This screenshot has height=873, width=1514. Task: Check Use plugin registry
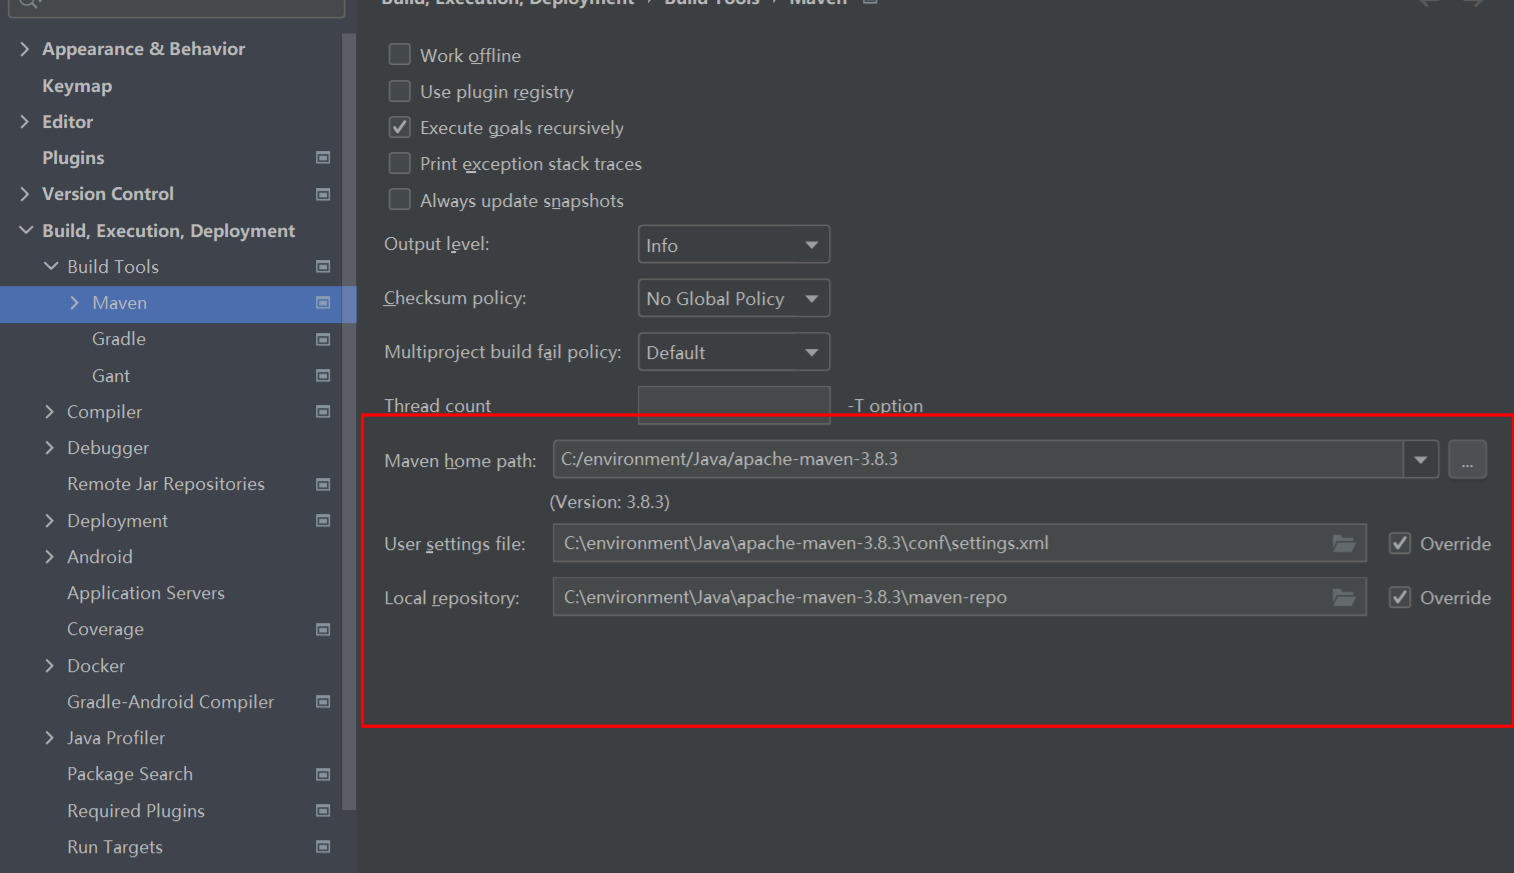click(x=400, y=91)
